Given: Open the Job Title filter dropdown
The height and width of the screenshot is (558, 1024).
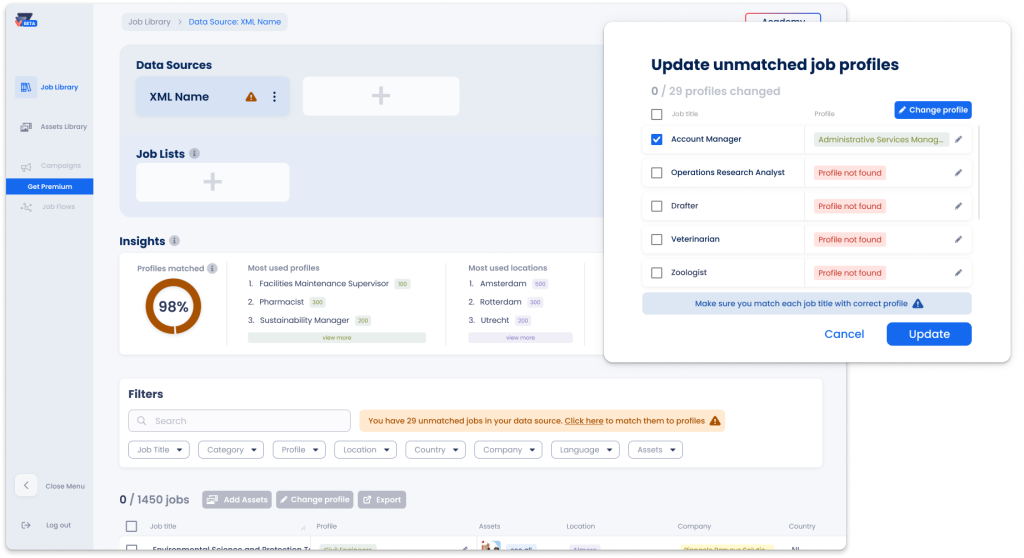Looking at the screenshot, I should pyautogui.click(x=159, y=450).
